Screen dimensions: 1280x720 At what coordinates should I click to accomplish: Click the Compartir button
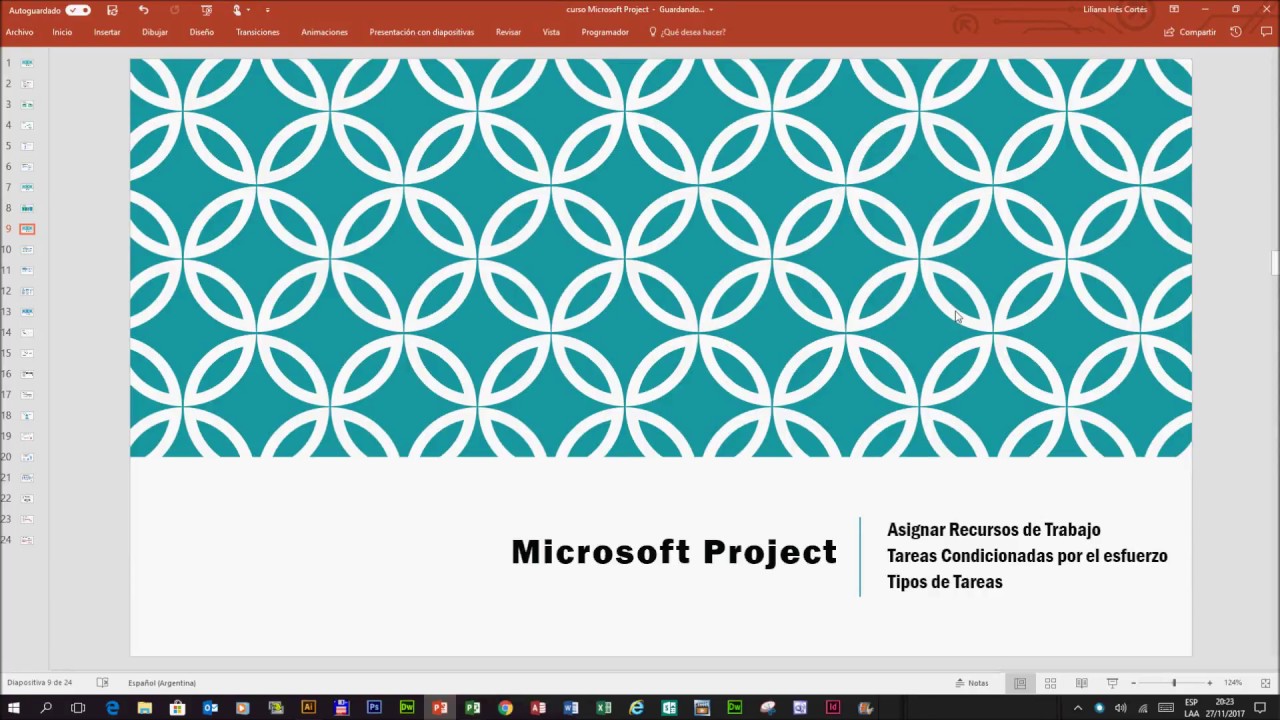pos(1190,32)
